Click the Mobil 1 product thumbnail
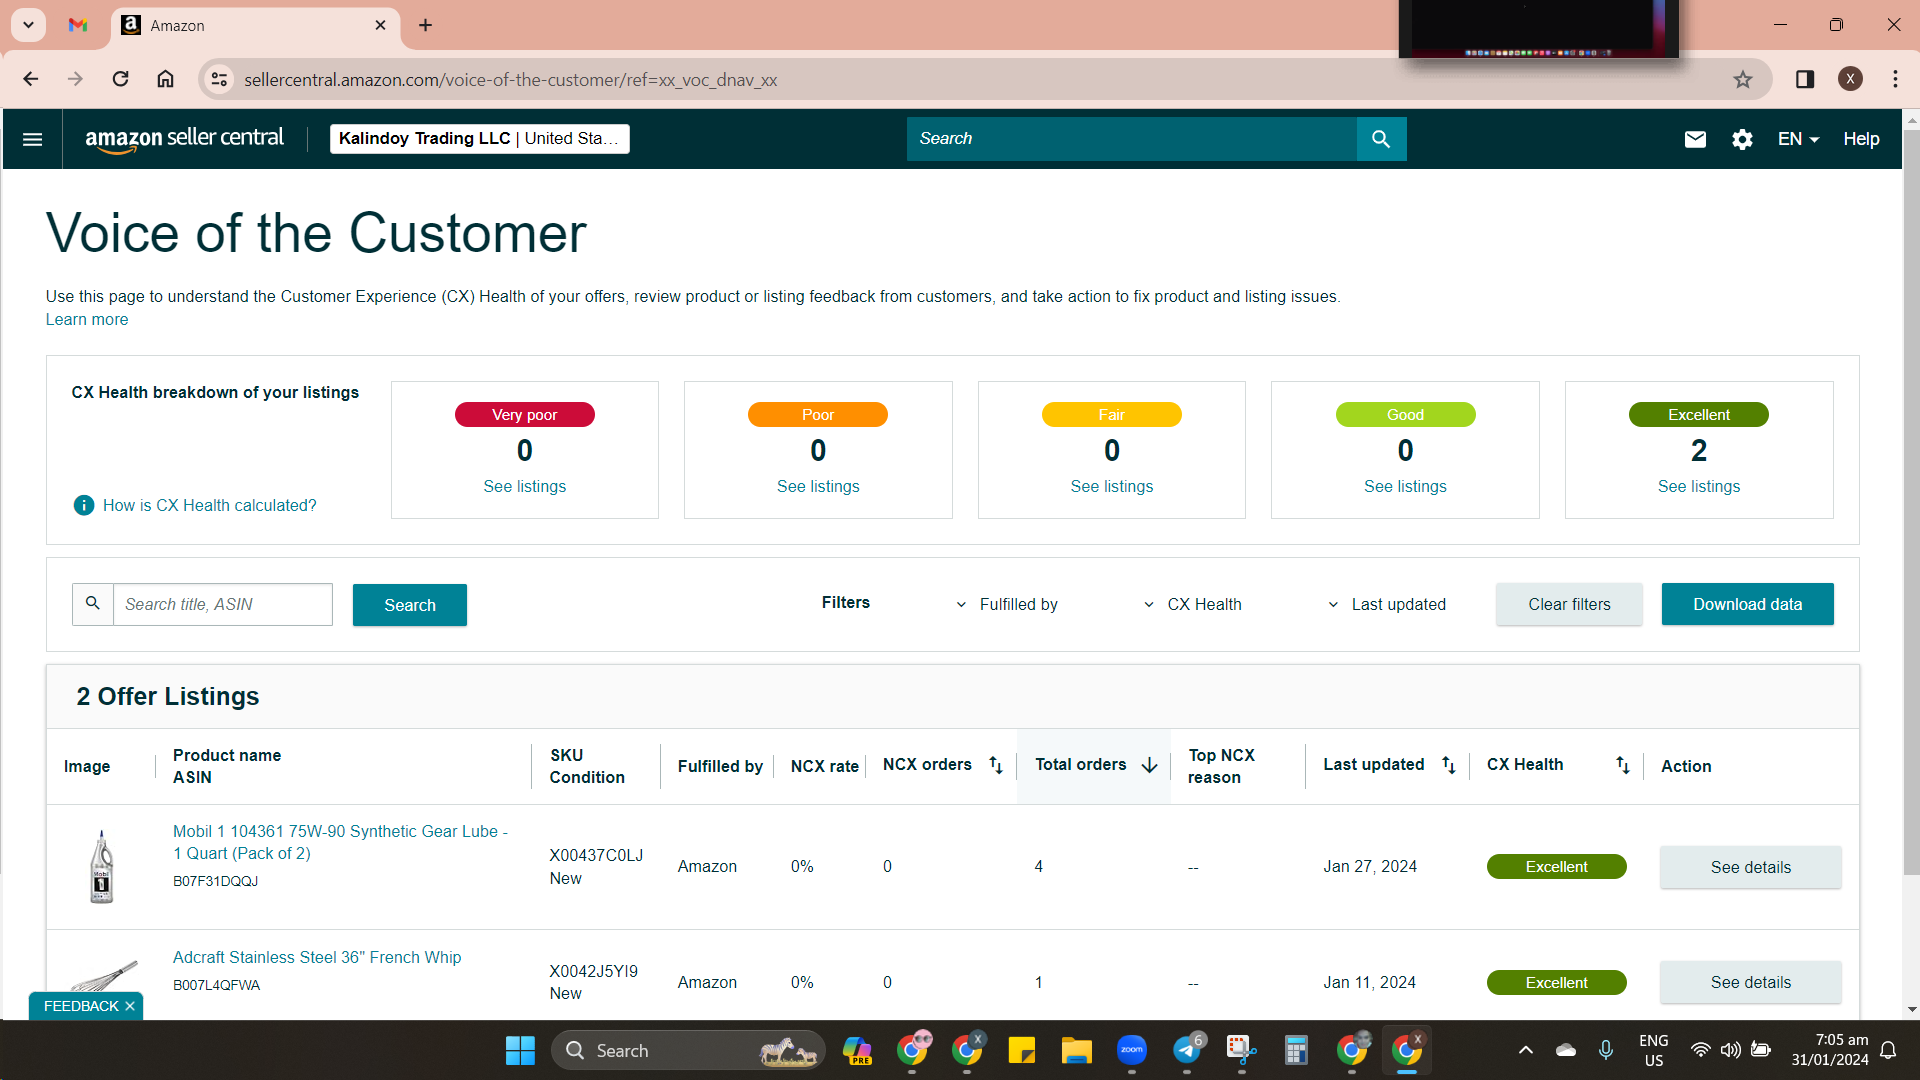This screenshot has height=1080, width=1920. (101, 867)
